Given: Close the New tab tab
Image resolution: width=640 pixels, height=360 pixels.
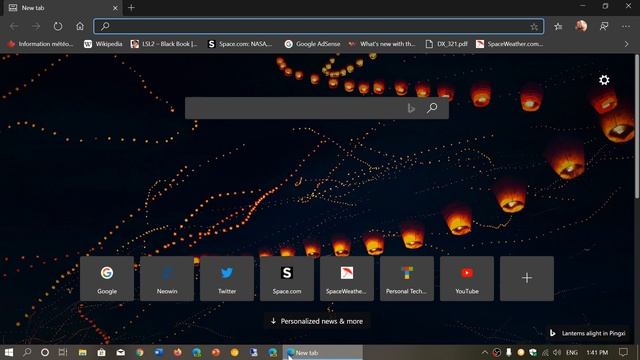Looking at the screenshot, I should point(115,8).
